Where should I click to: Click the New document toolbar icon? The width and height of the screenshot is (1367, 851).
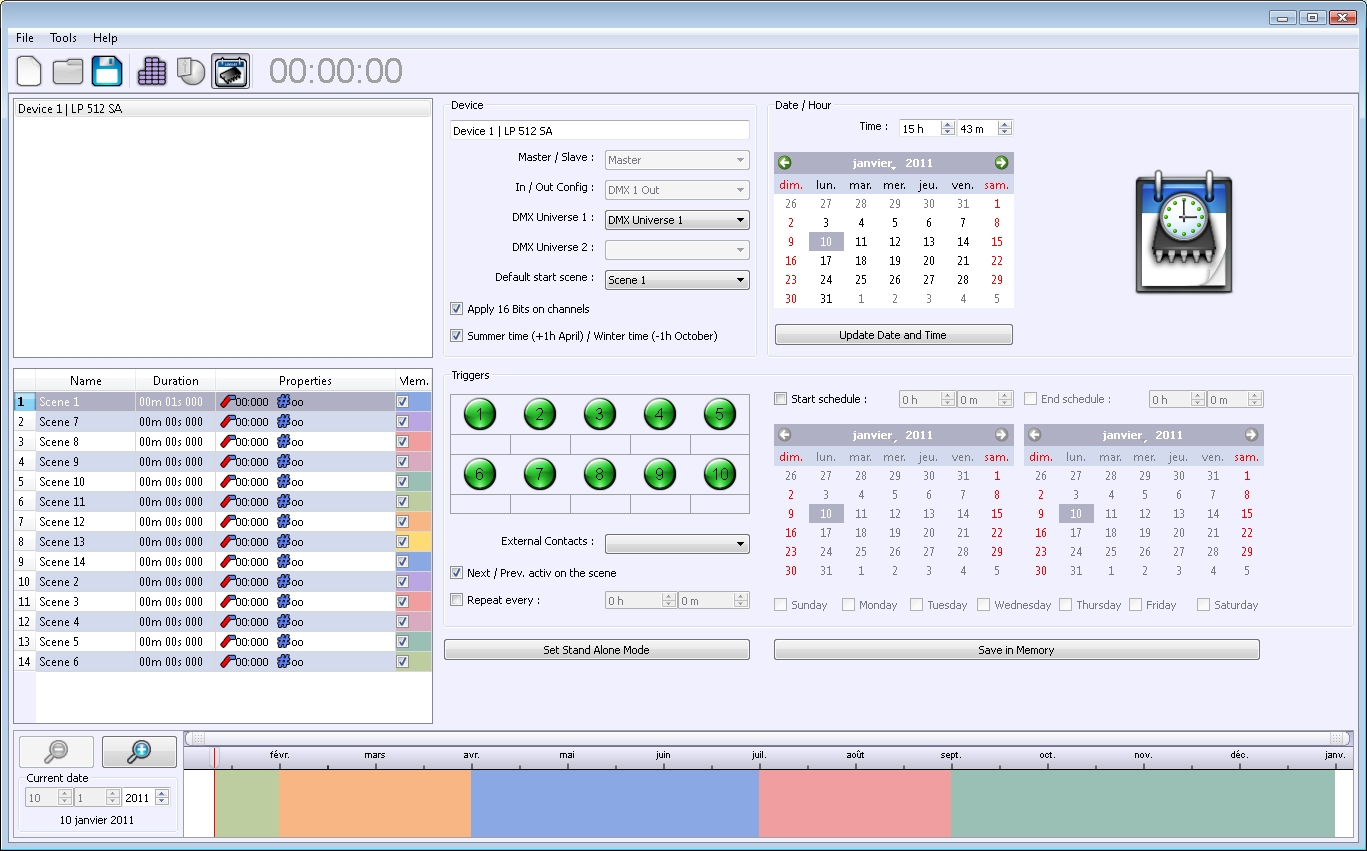click(30, 71)
